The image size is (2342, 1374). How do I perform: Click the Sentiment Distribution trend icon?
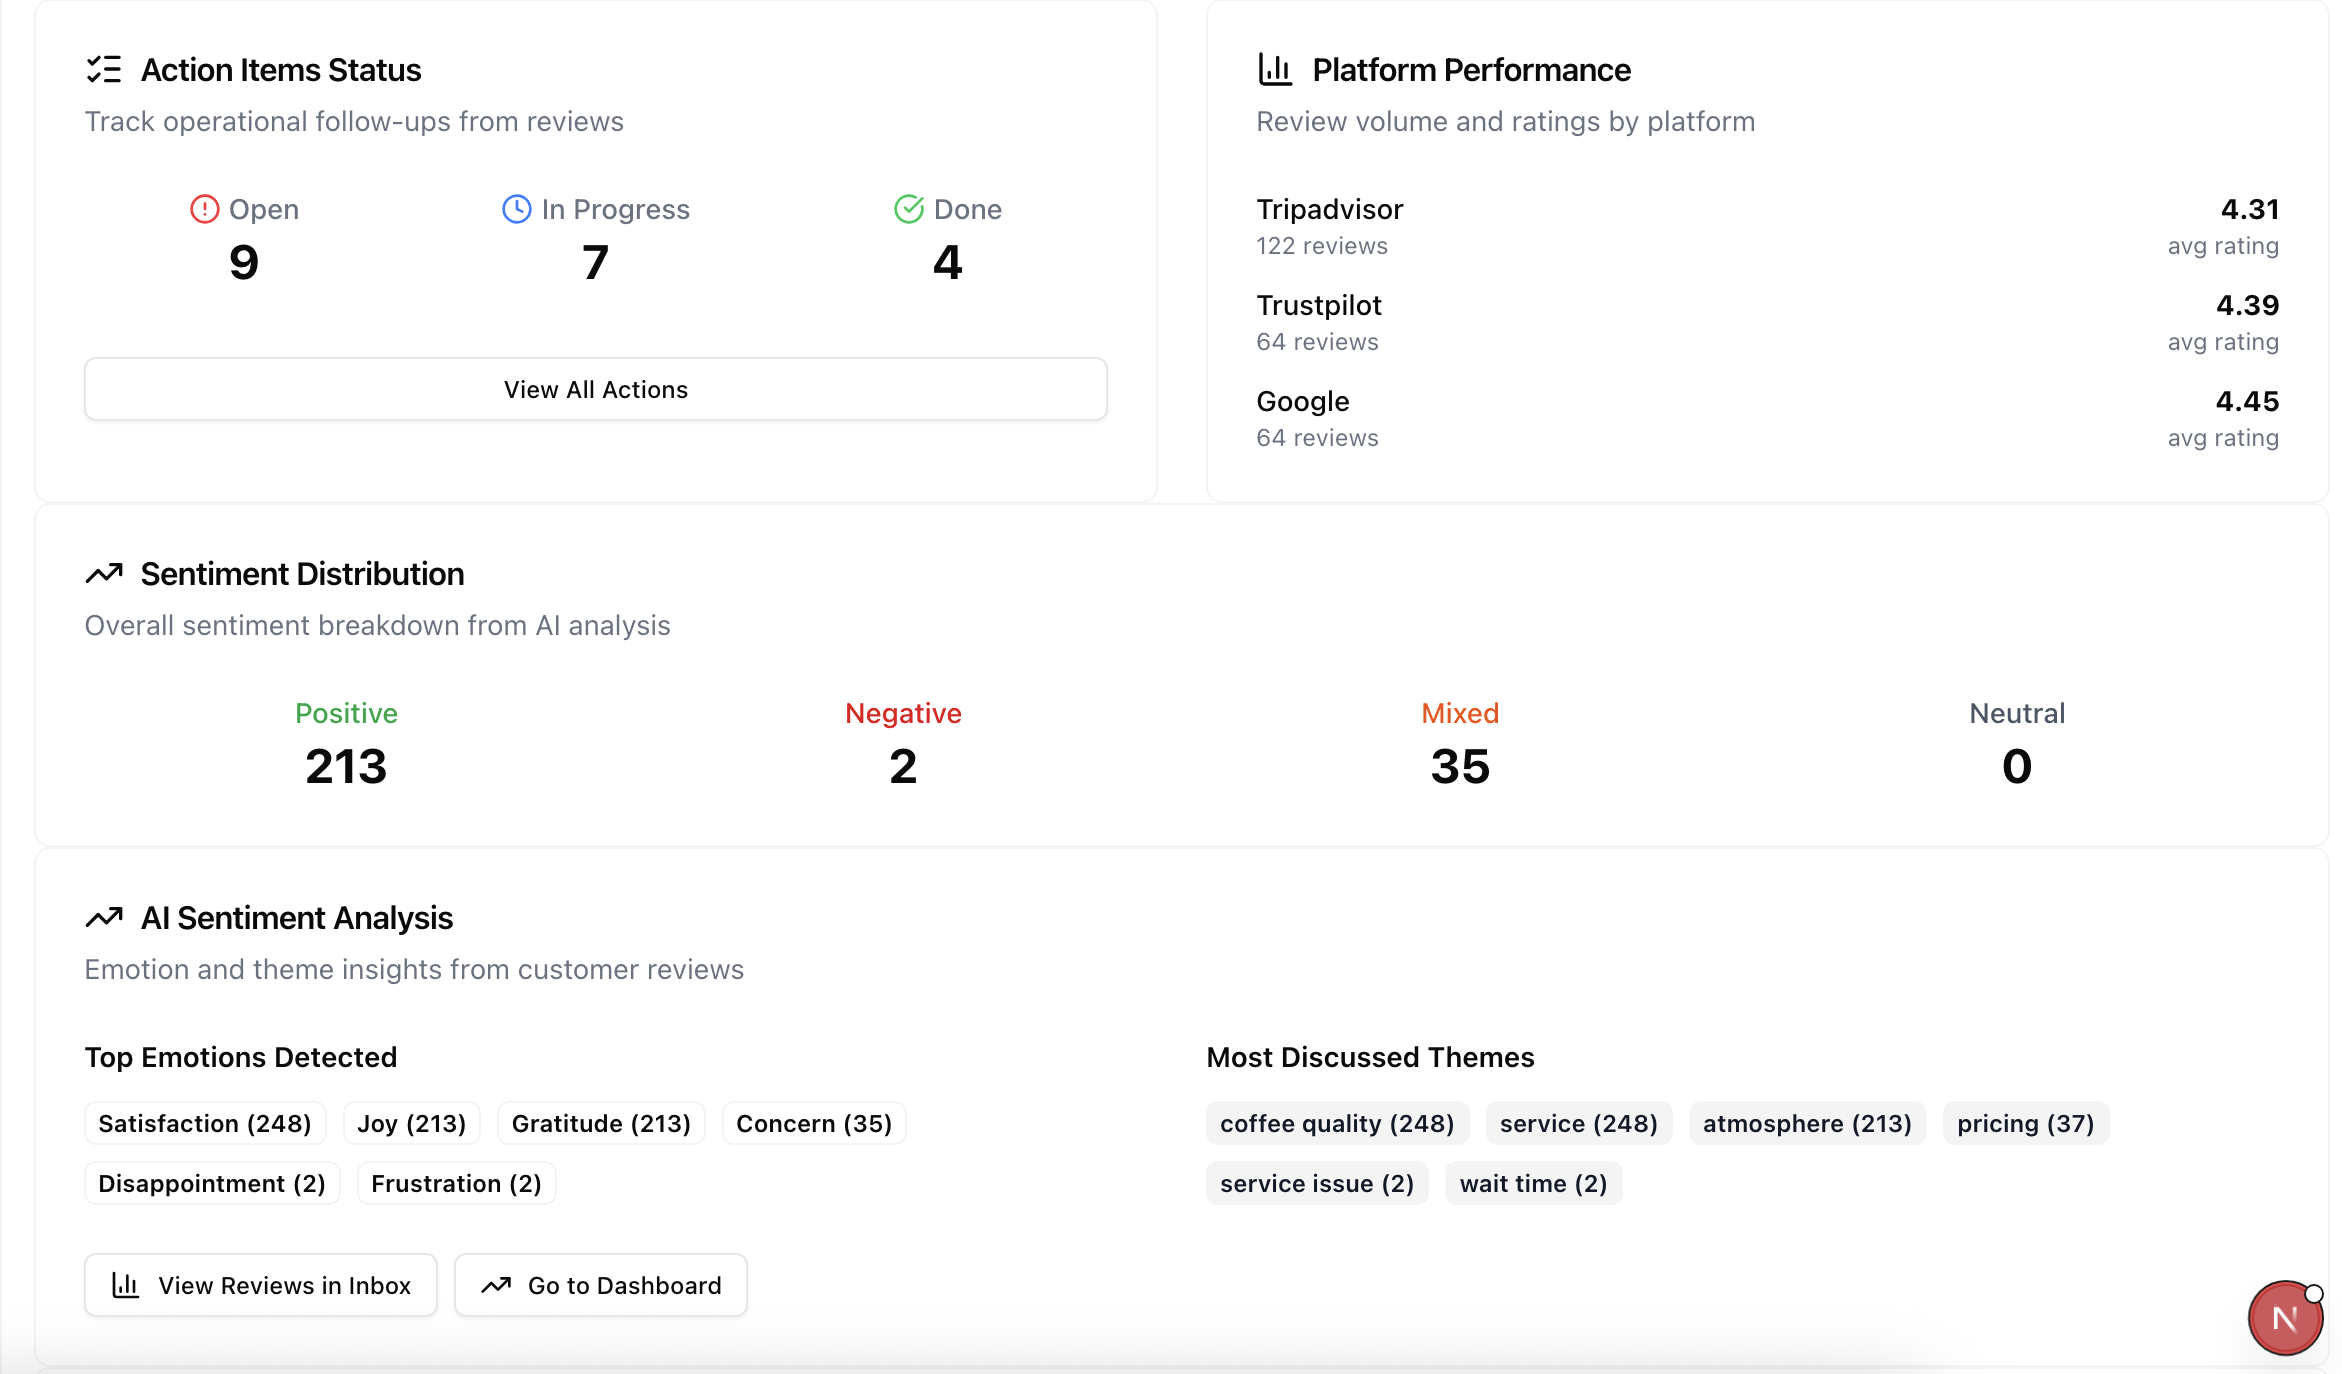pyautogui.click(x=104, y=574)
